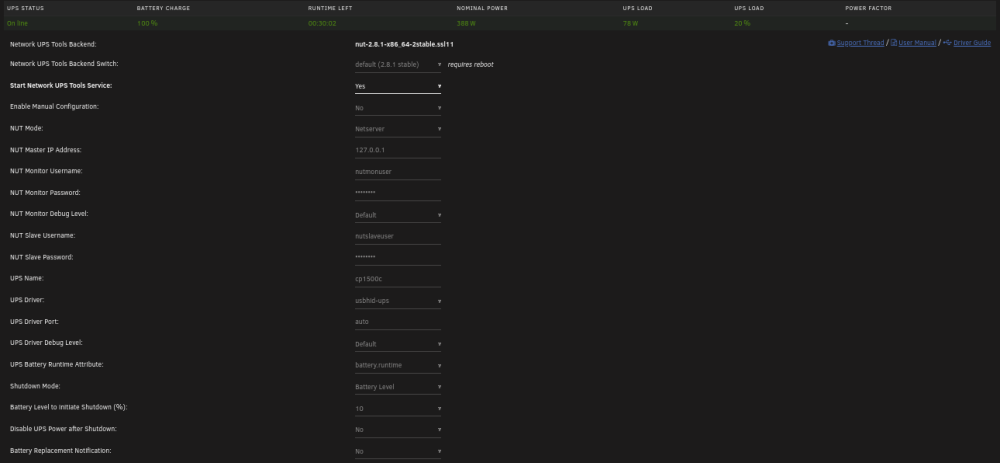Click the 'requires reboot' note
The height and width of the screenshot is (463, 1000).
click(470, 64)
